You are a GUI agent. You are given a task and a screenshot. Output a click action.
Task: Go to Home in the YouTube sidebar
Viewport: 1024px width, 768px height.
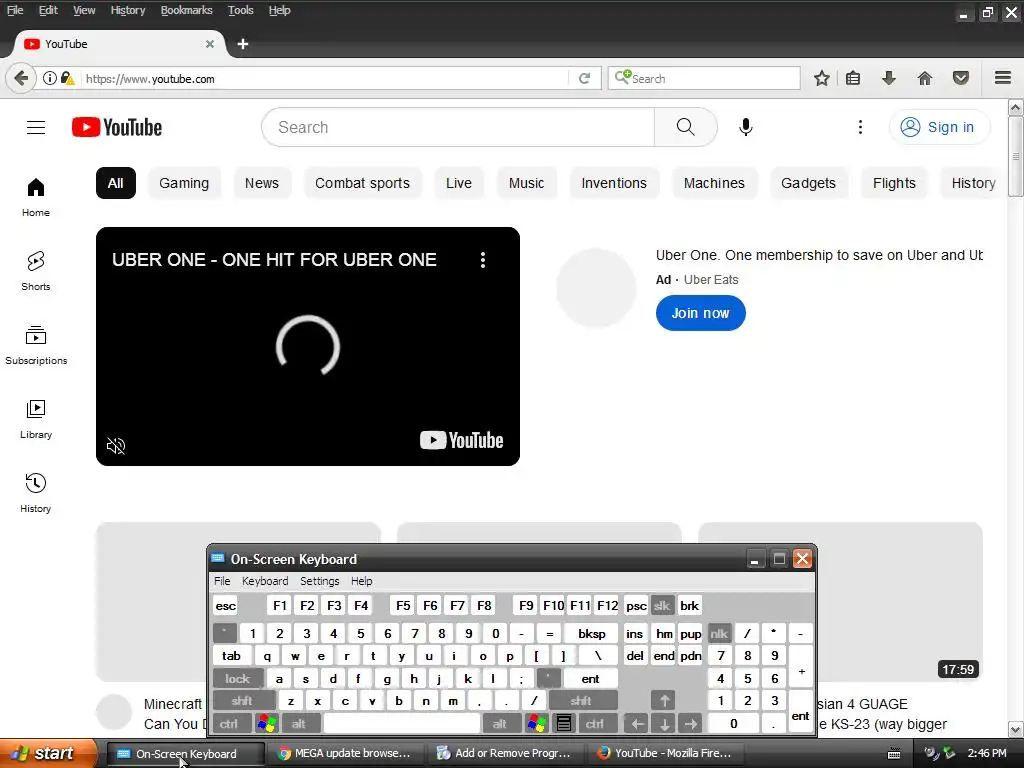click(x=36, y=197)
